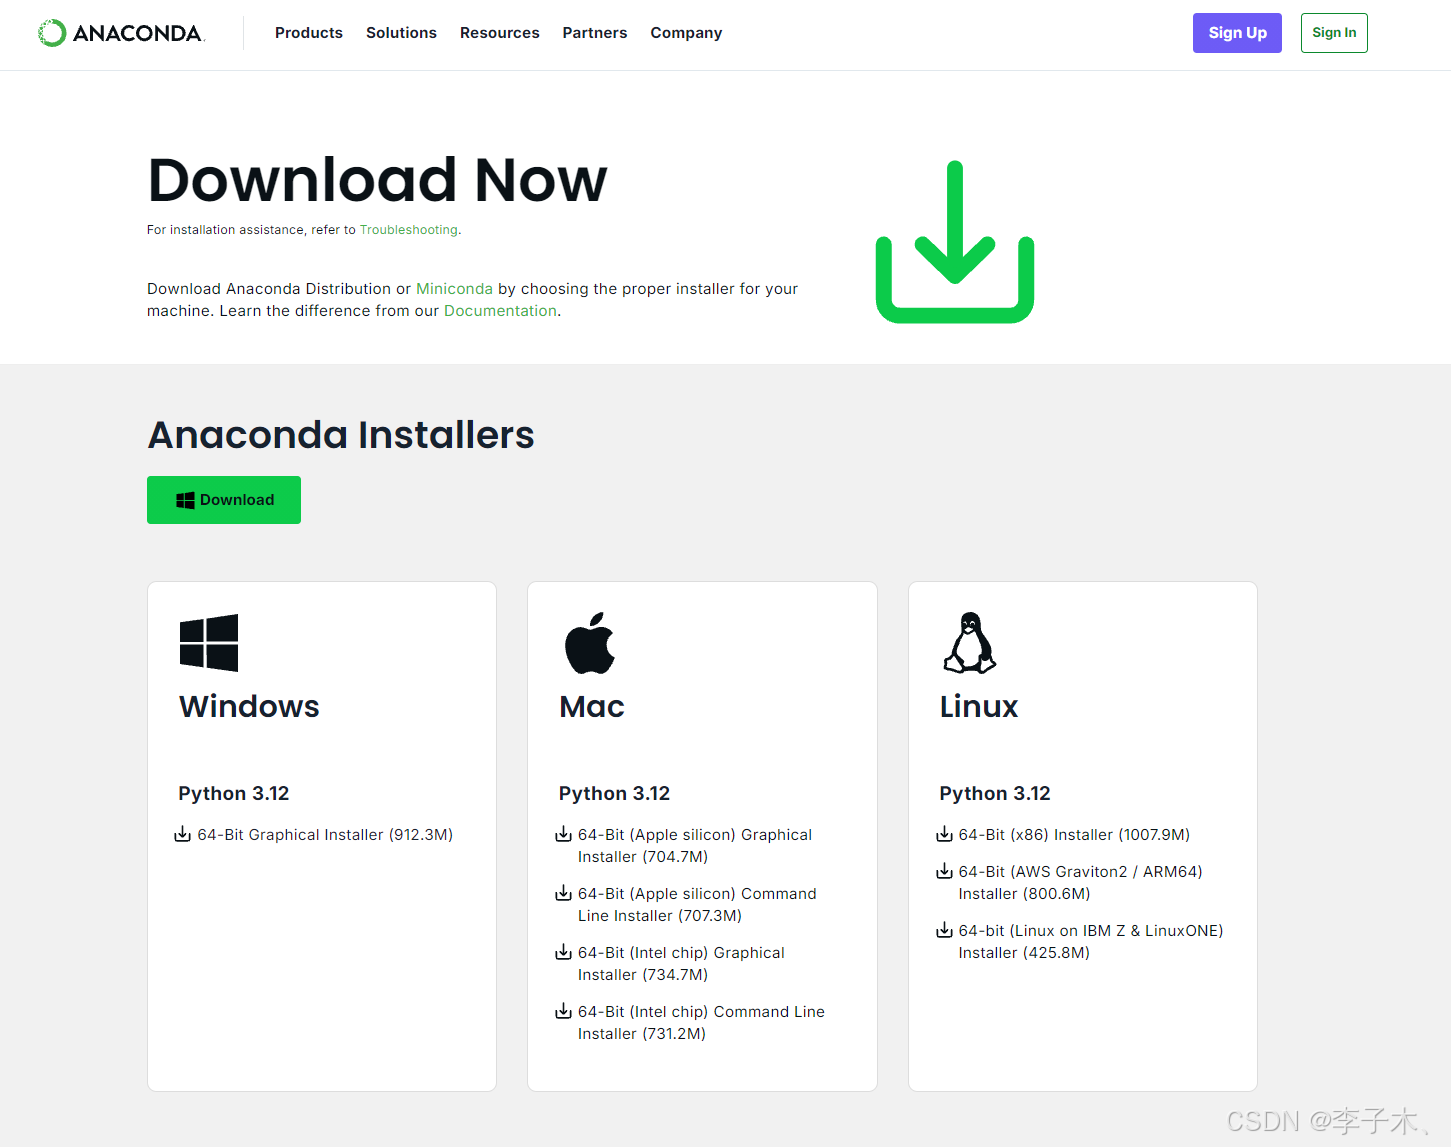1451x1147 pixels.
Task: Click the Anaconda logo in header
Action: pos(121,33)
